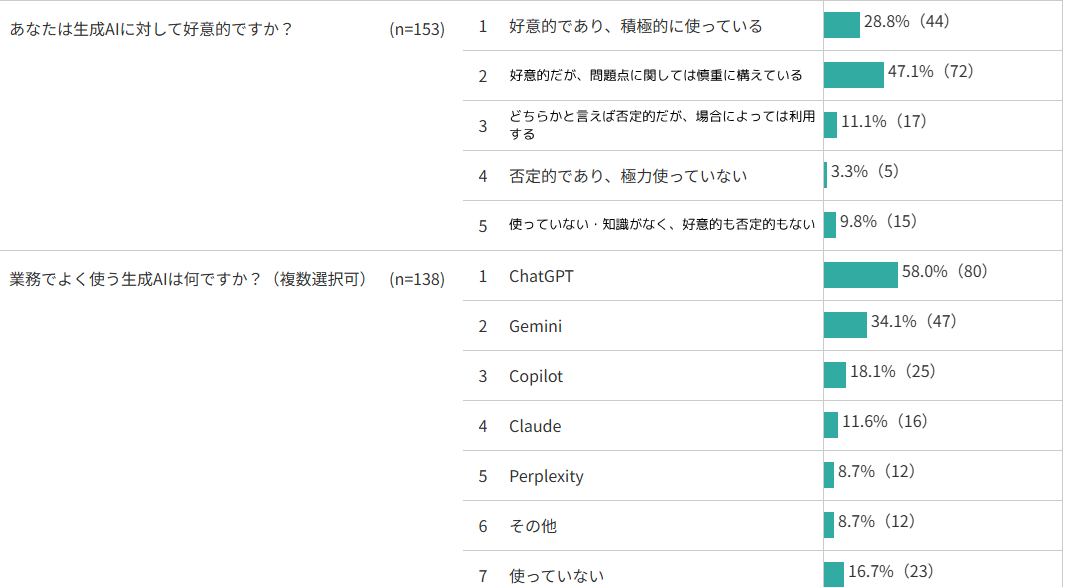
Task: Click the (n=138) sample count
Action: pos(417,279)
